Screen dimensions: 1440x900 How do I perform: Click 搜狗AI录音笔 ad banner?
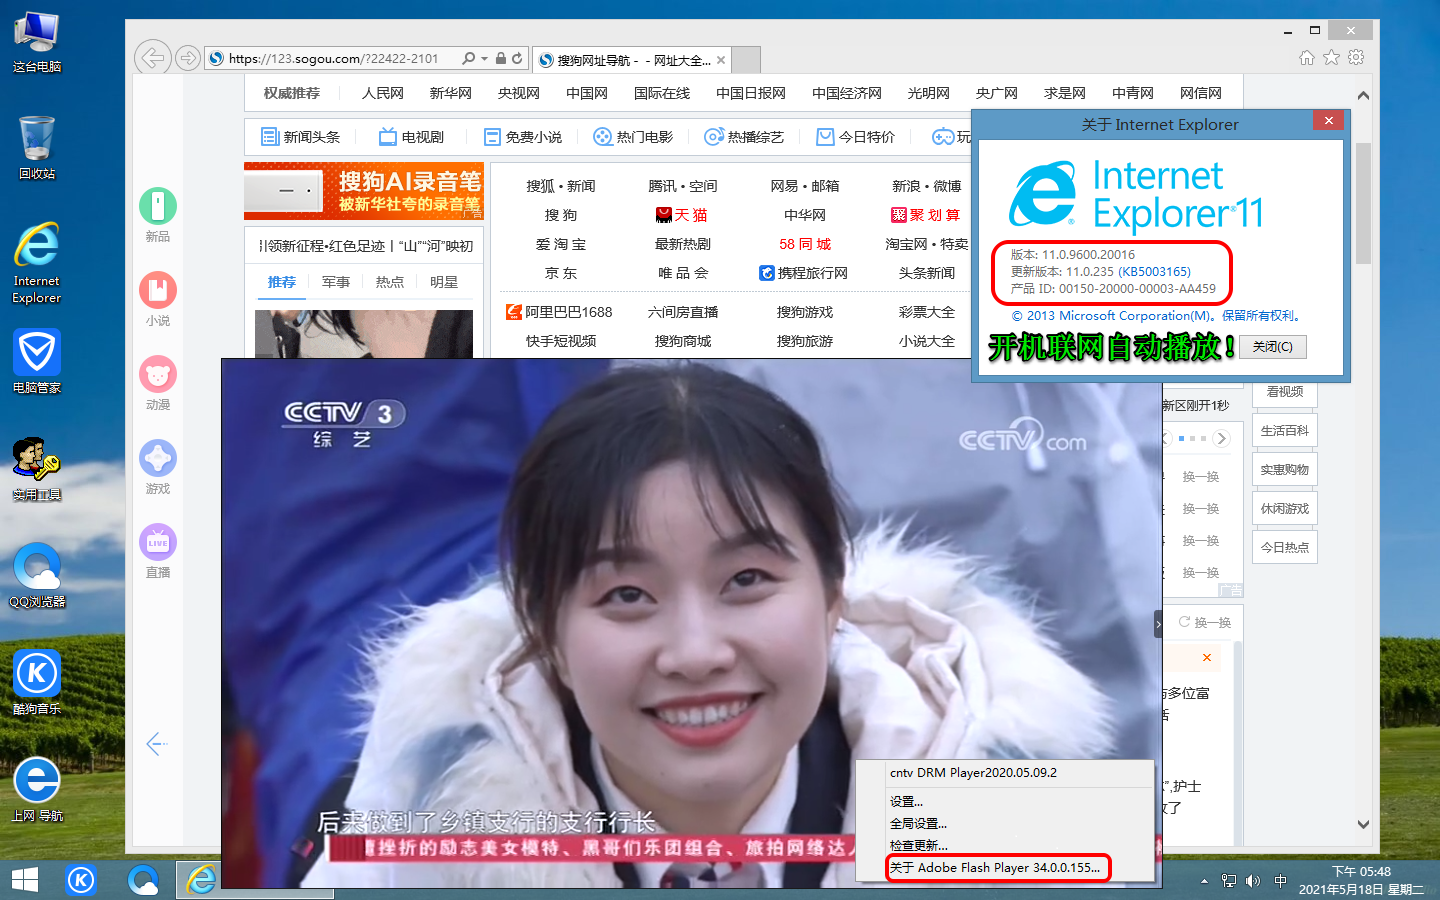[x=364, y=191]
